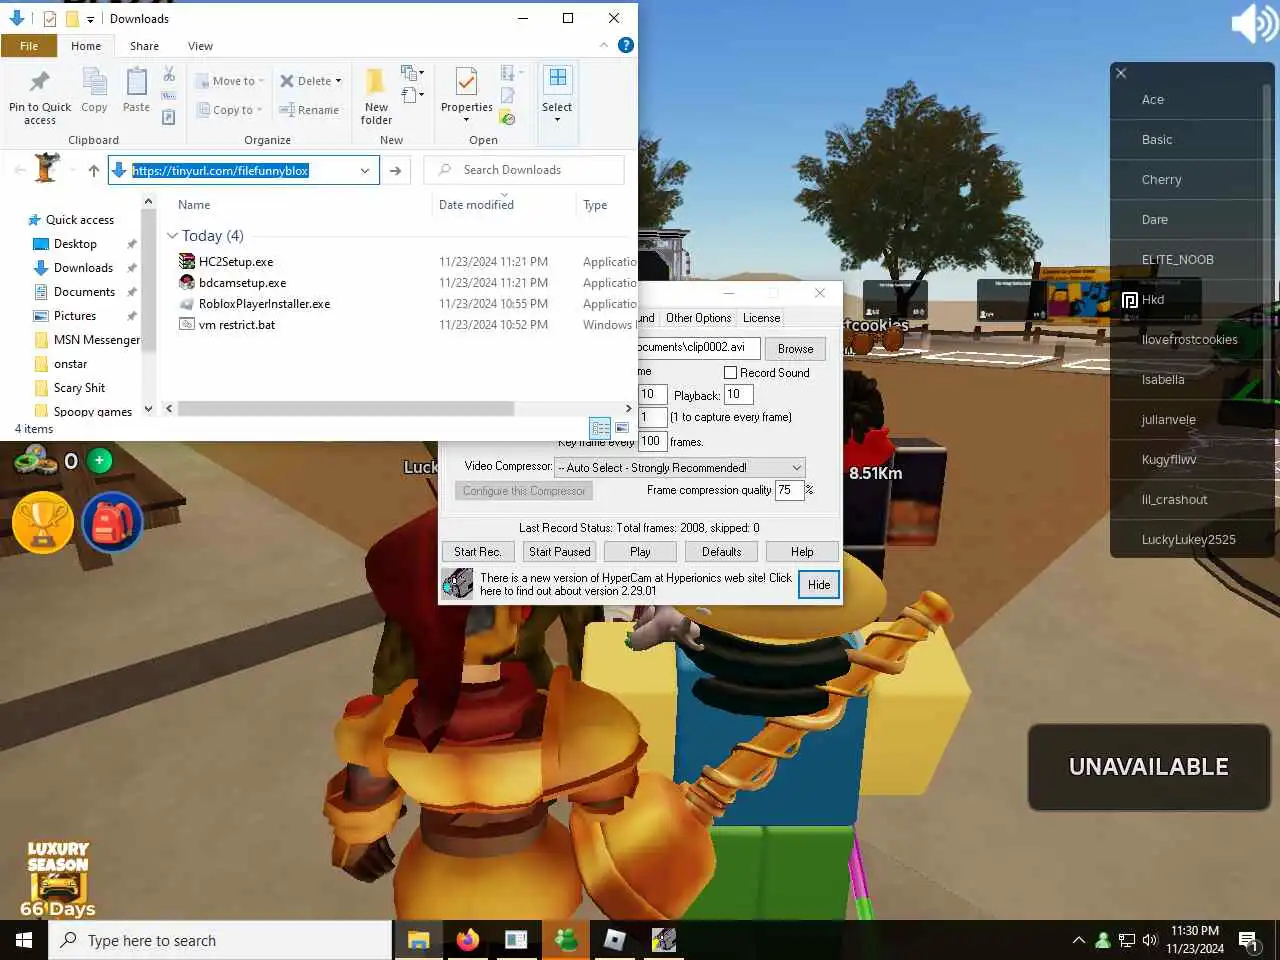Open the red backpack inventory icon

tap(112, 522)
